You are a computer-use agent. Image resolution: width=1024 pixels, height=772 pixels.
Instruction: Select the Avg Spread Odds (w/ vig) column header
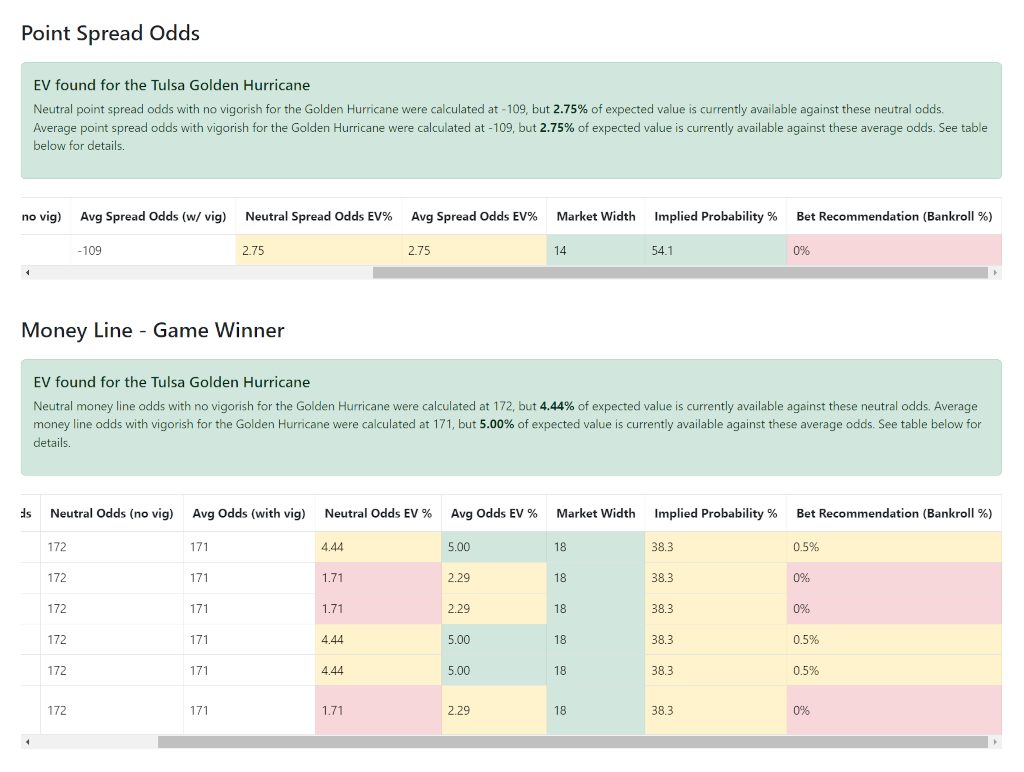tap(152, 216)
